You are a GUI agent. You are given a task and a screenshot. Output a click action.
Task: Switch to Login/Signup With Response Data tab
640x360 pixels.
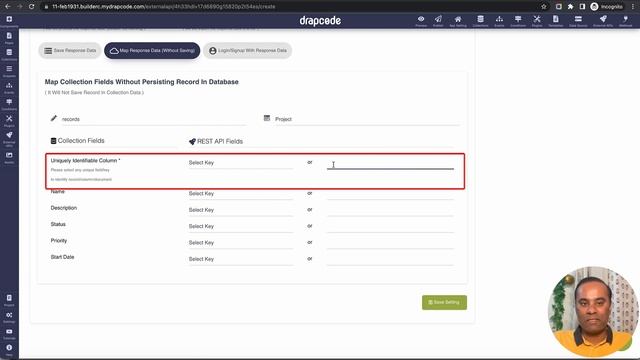point(247,51)
